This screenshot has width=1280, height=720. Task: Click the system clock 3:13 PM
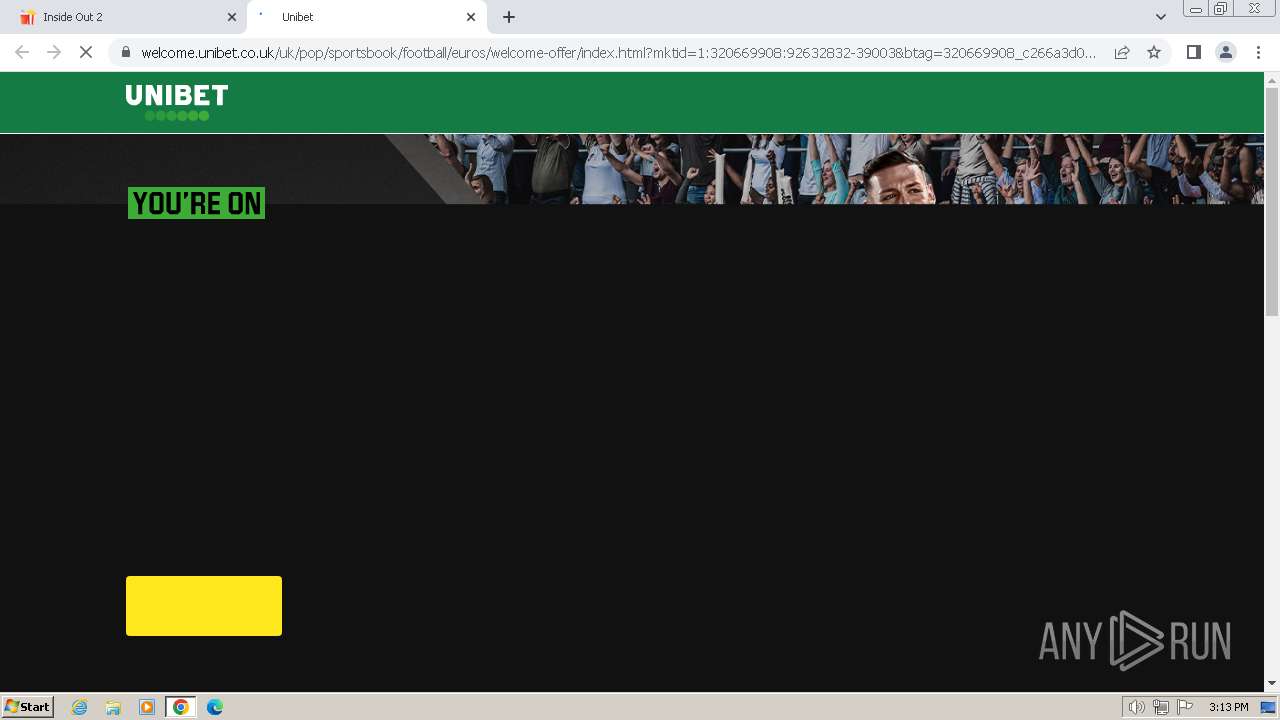(1228, 707)
